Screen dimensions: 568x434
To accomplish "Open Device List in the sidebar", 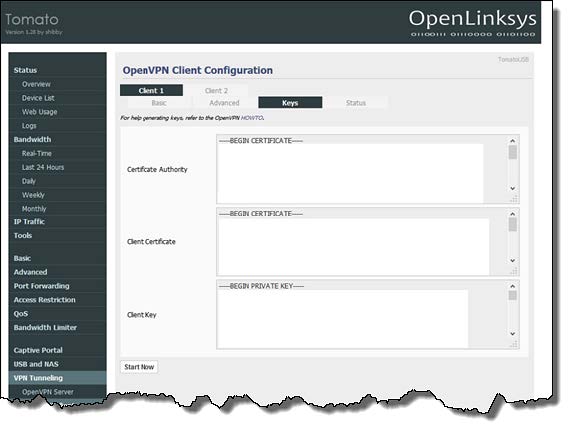I will tap(38, 98).
